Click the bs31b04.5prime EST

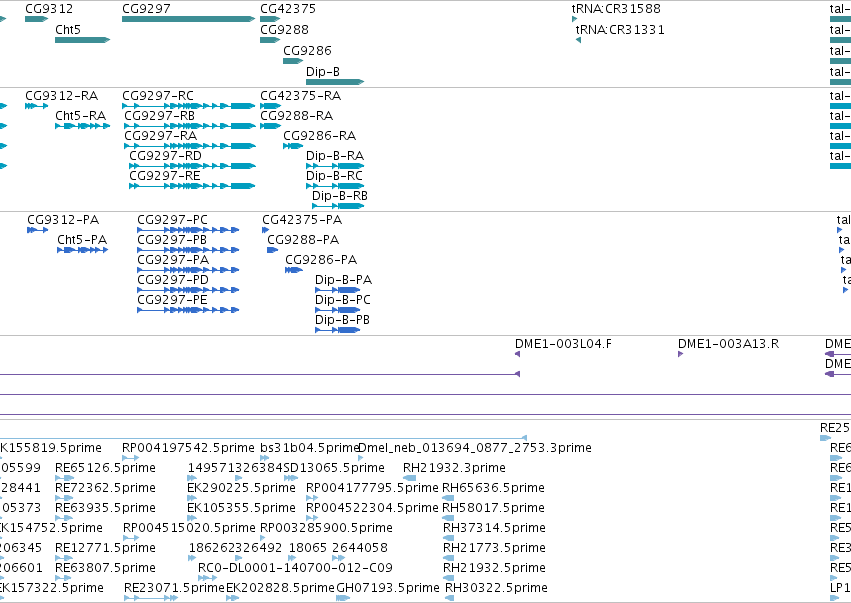265,458
